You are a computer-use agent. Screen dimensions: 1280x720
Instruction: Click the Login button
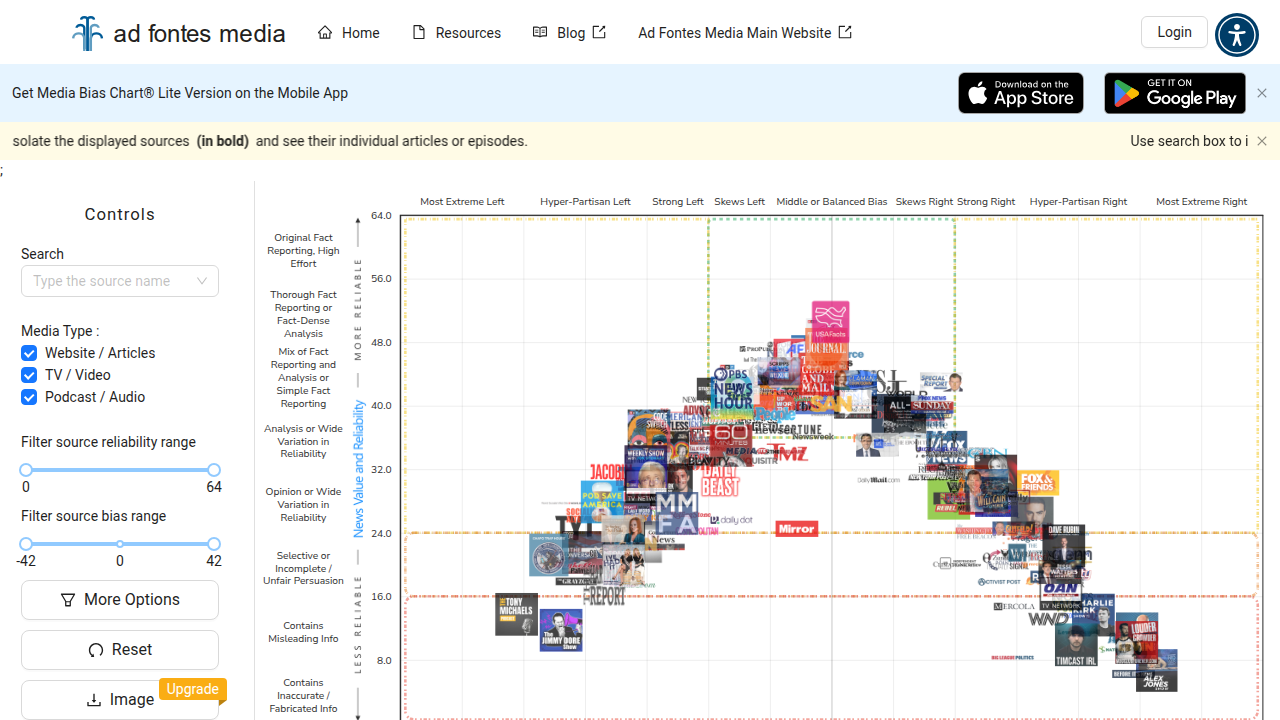(x=1174, y=32)
